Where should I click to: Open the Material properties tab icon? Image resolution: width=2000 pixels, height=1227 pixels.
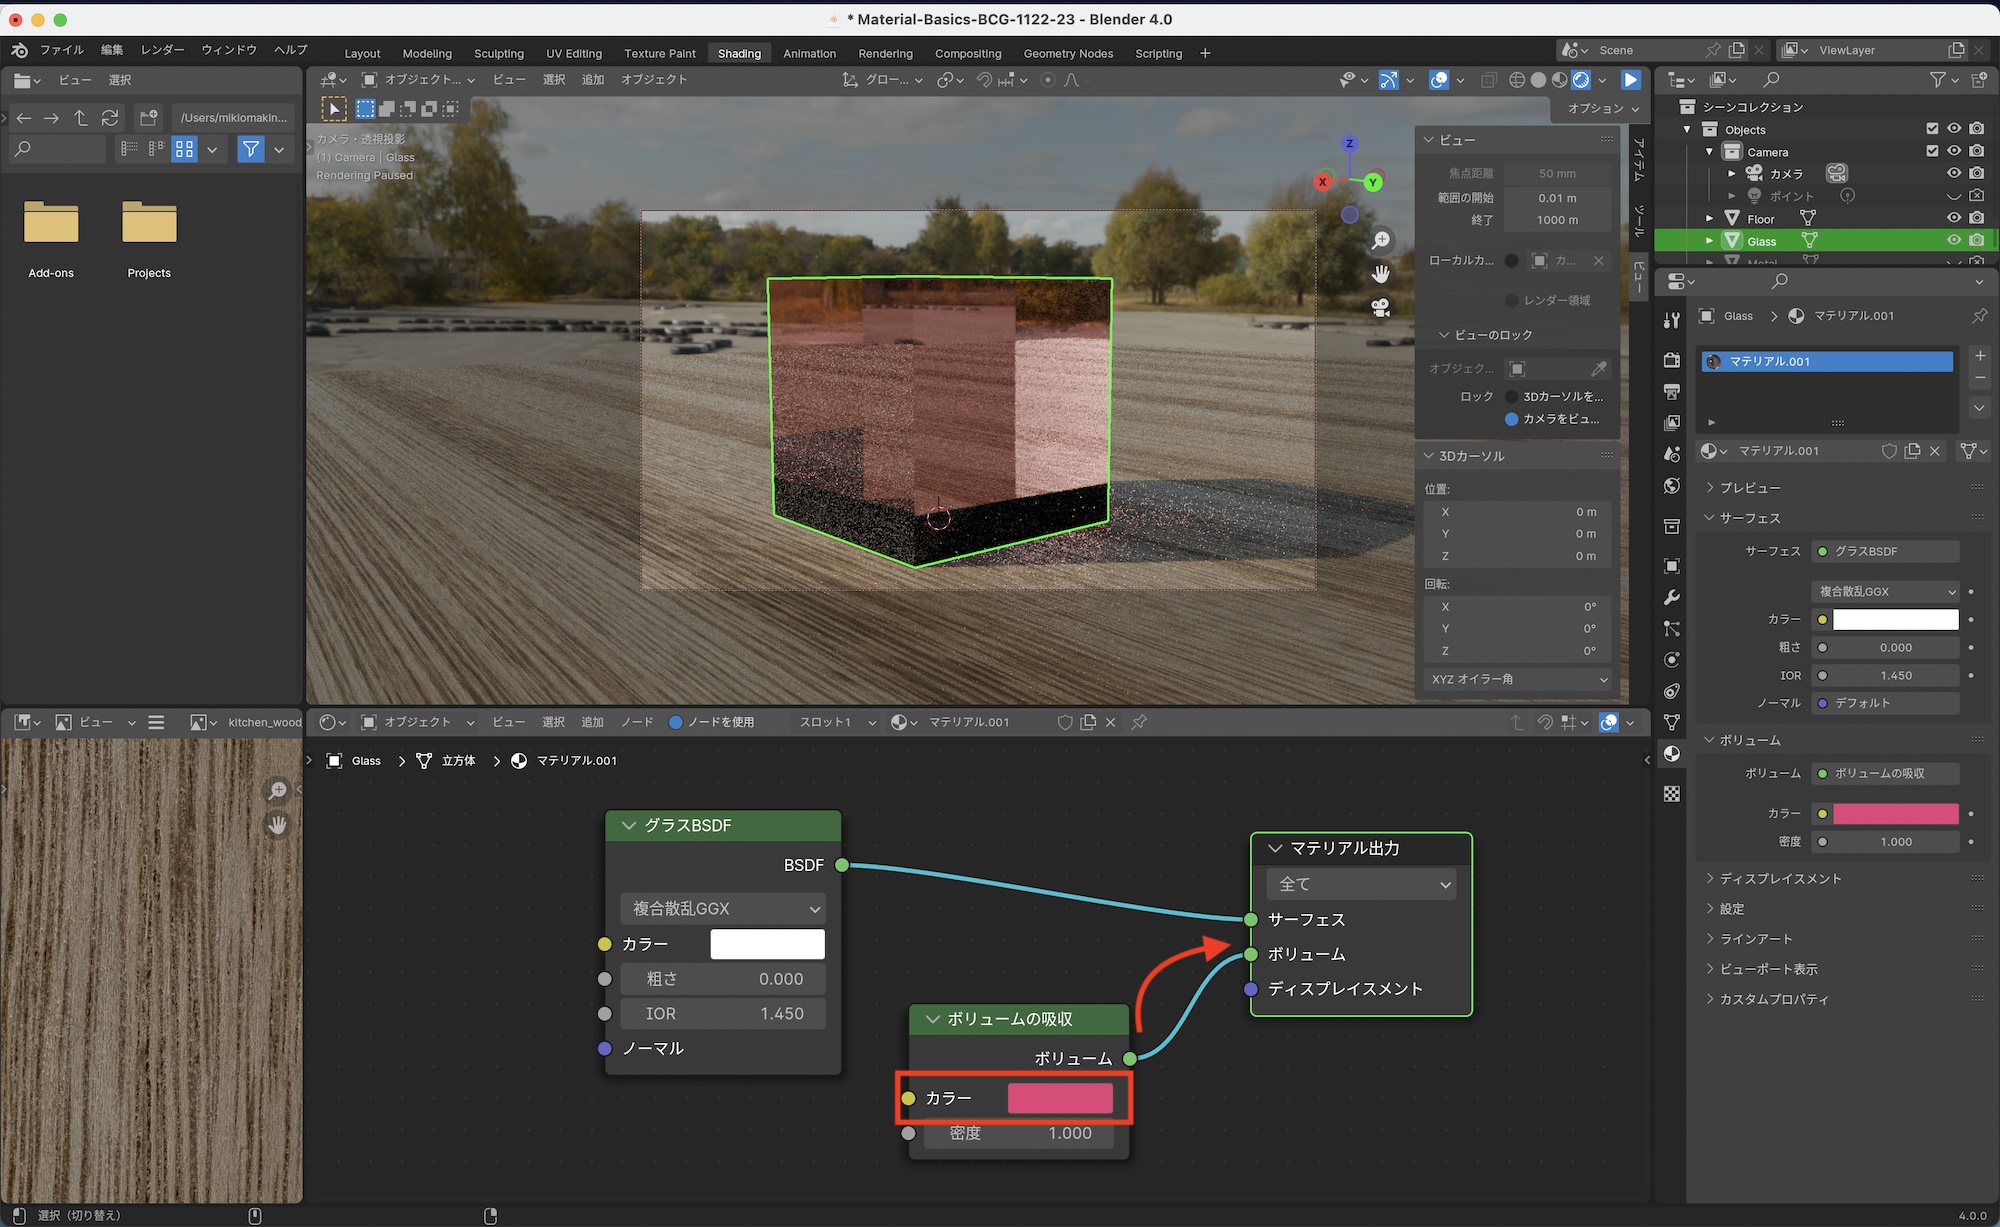click(1672, 754)
